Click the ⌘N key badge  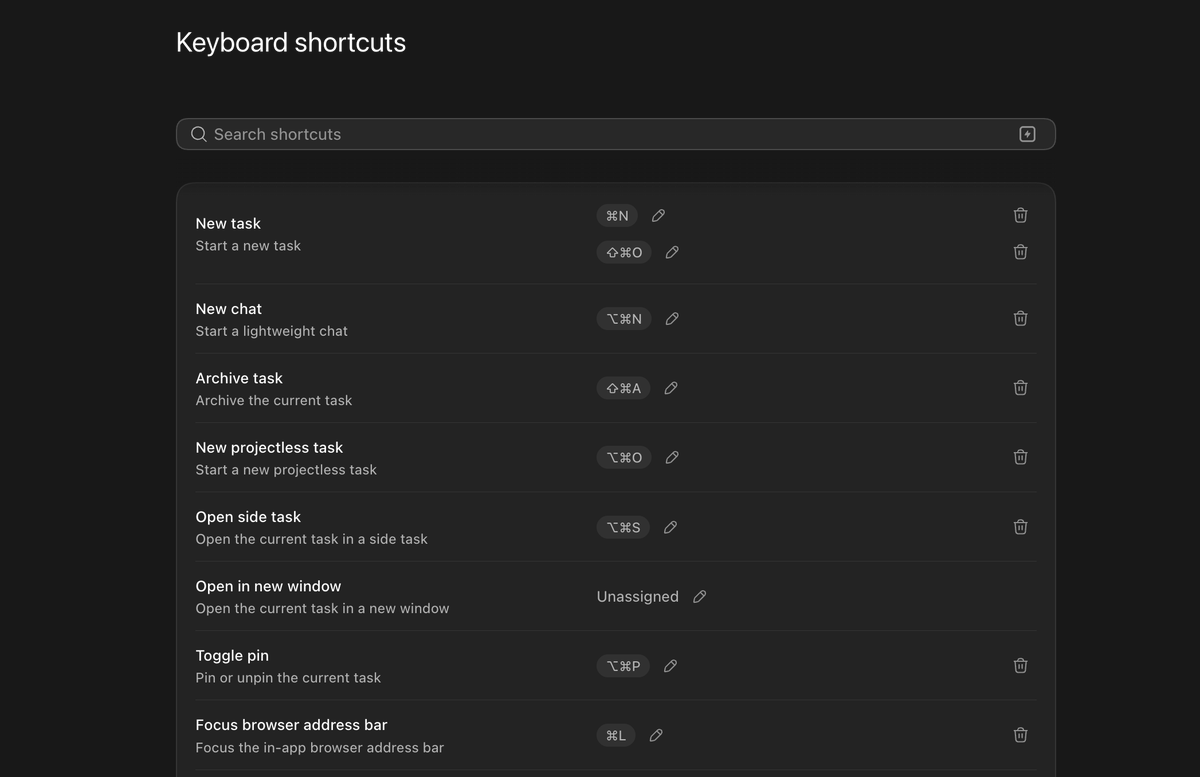point(617,215)
